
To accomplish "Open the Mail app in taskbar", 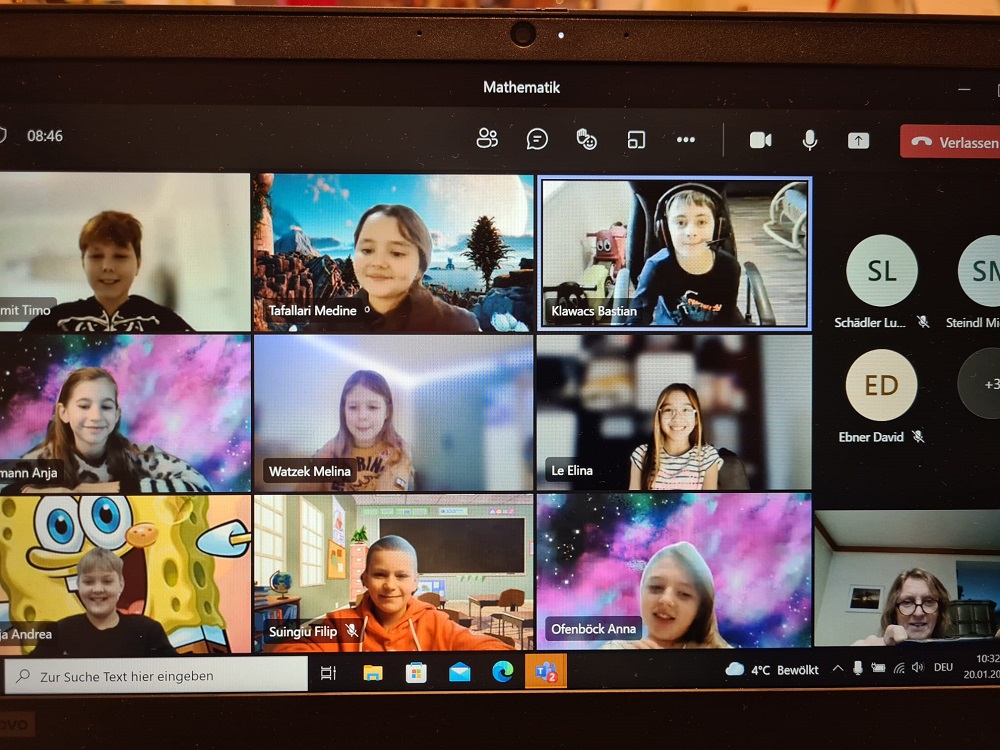I will click(459, 672).
